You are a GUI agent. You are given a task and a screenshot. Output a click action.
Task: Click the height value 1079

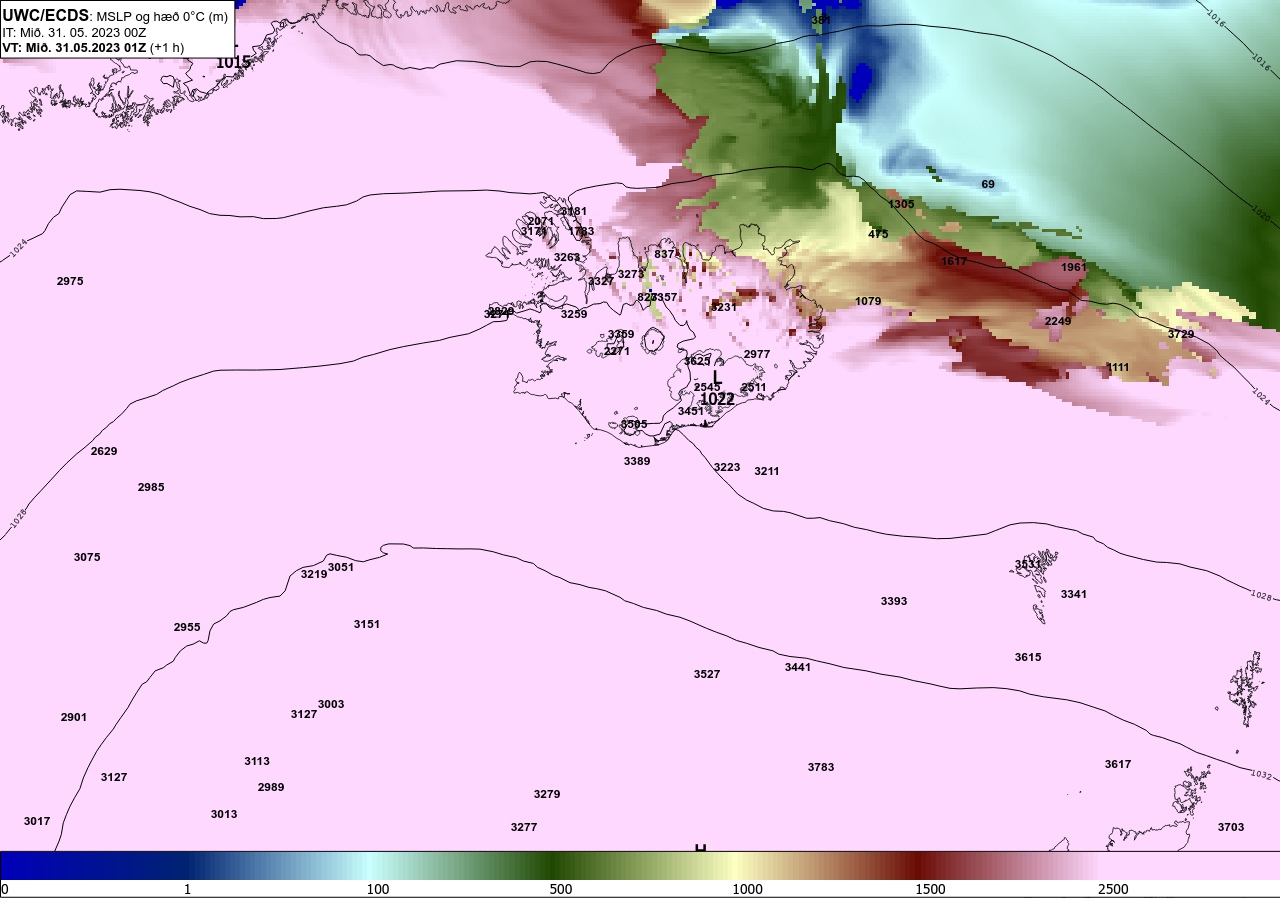tap(868, 301)
